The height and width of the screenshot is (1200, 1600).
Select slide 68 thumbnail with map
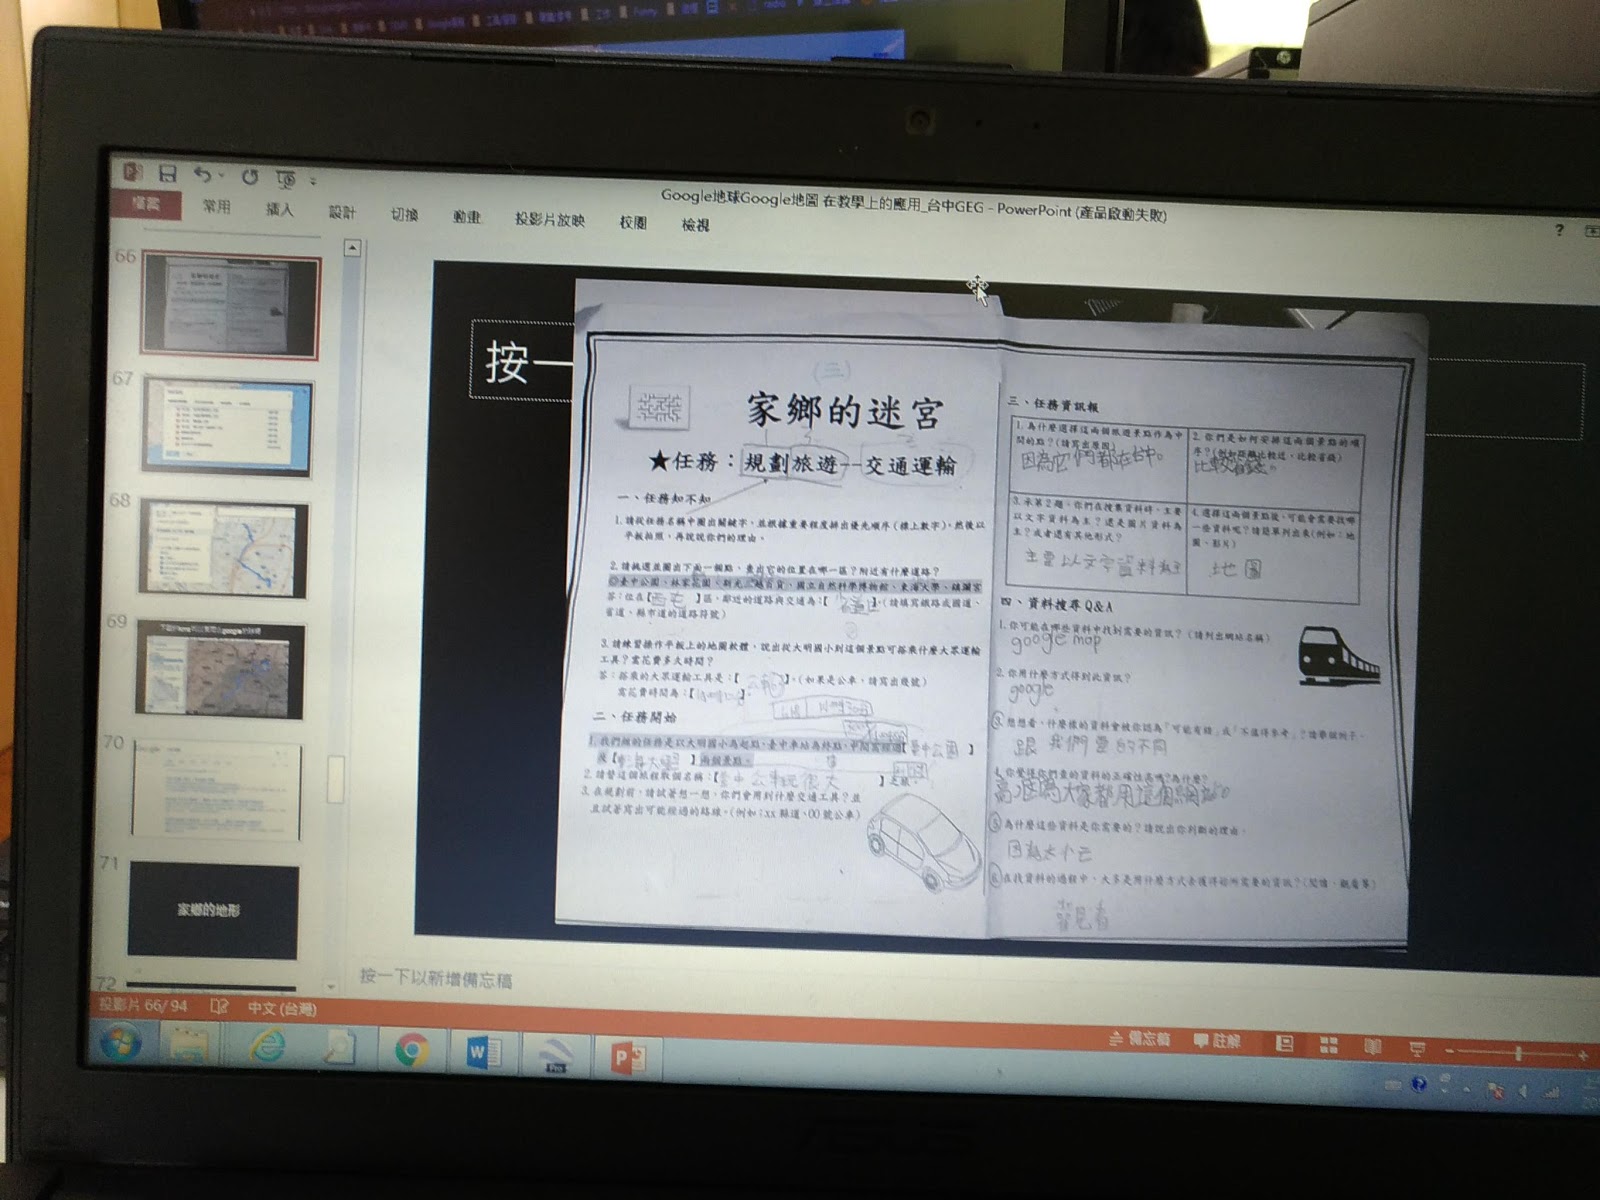pyautogui.click(x=223, y=548)
